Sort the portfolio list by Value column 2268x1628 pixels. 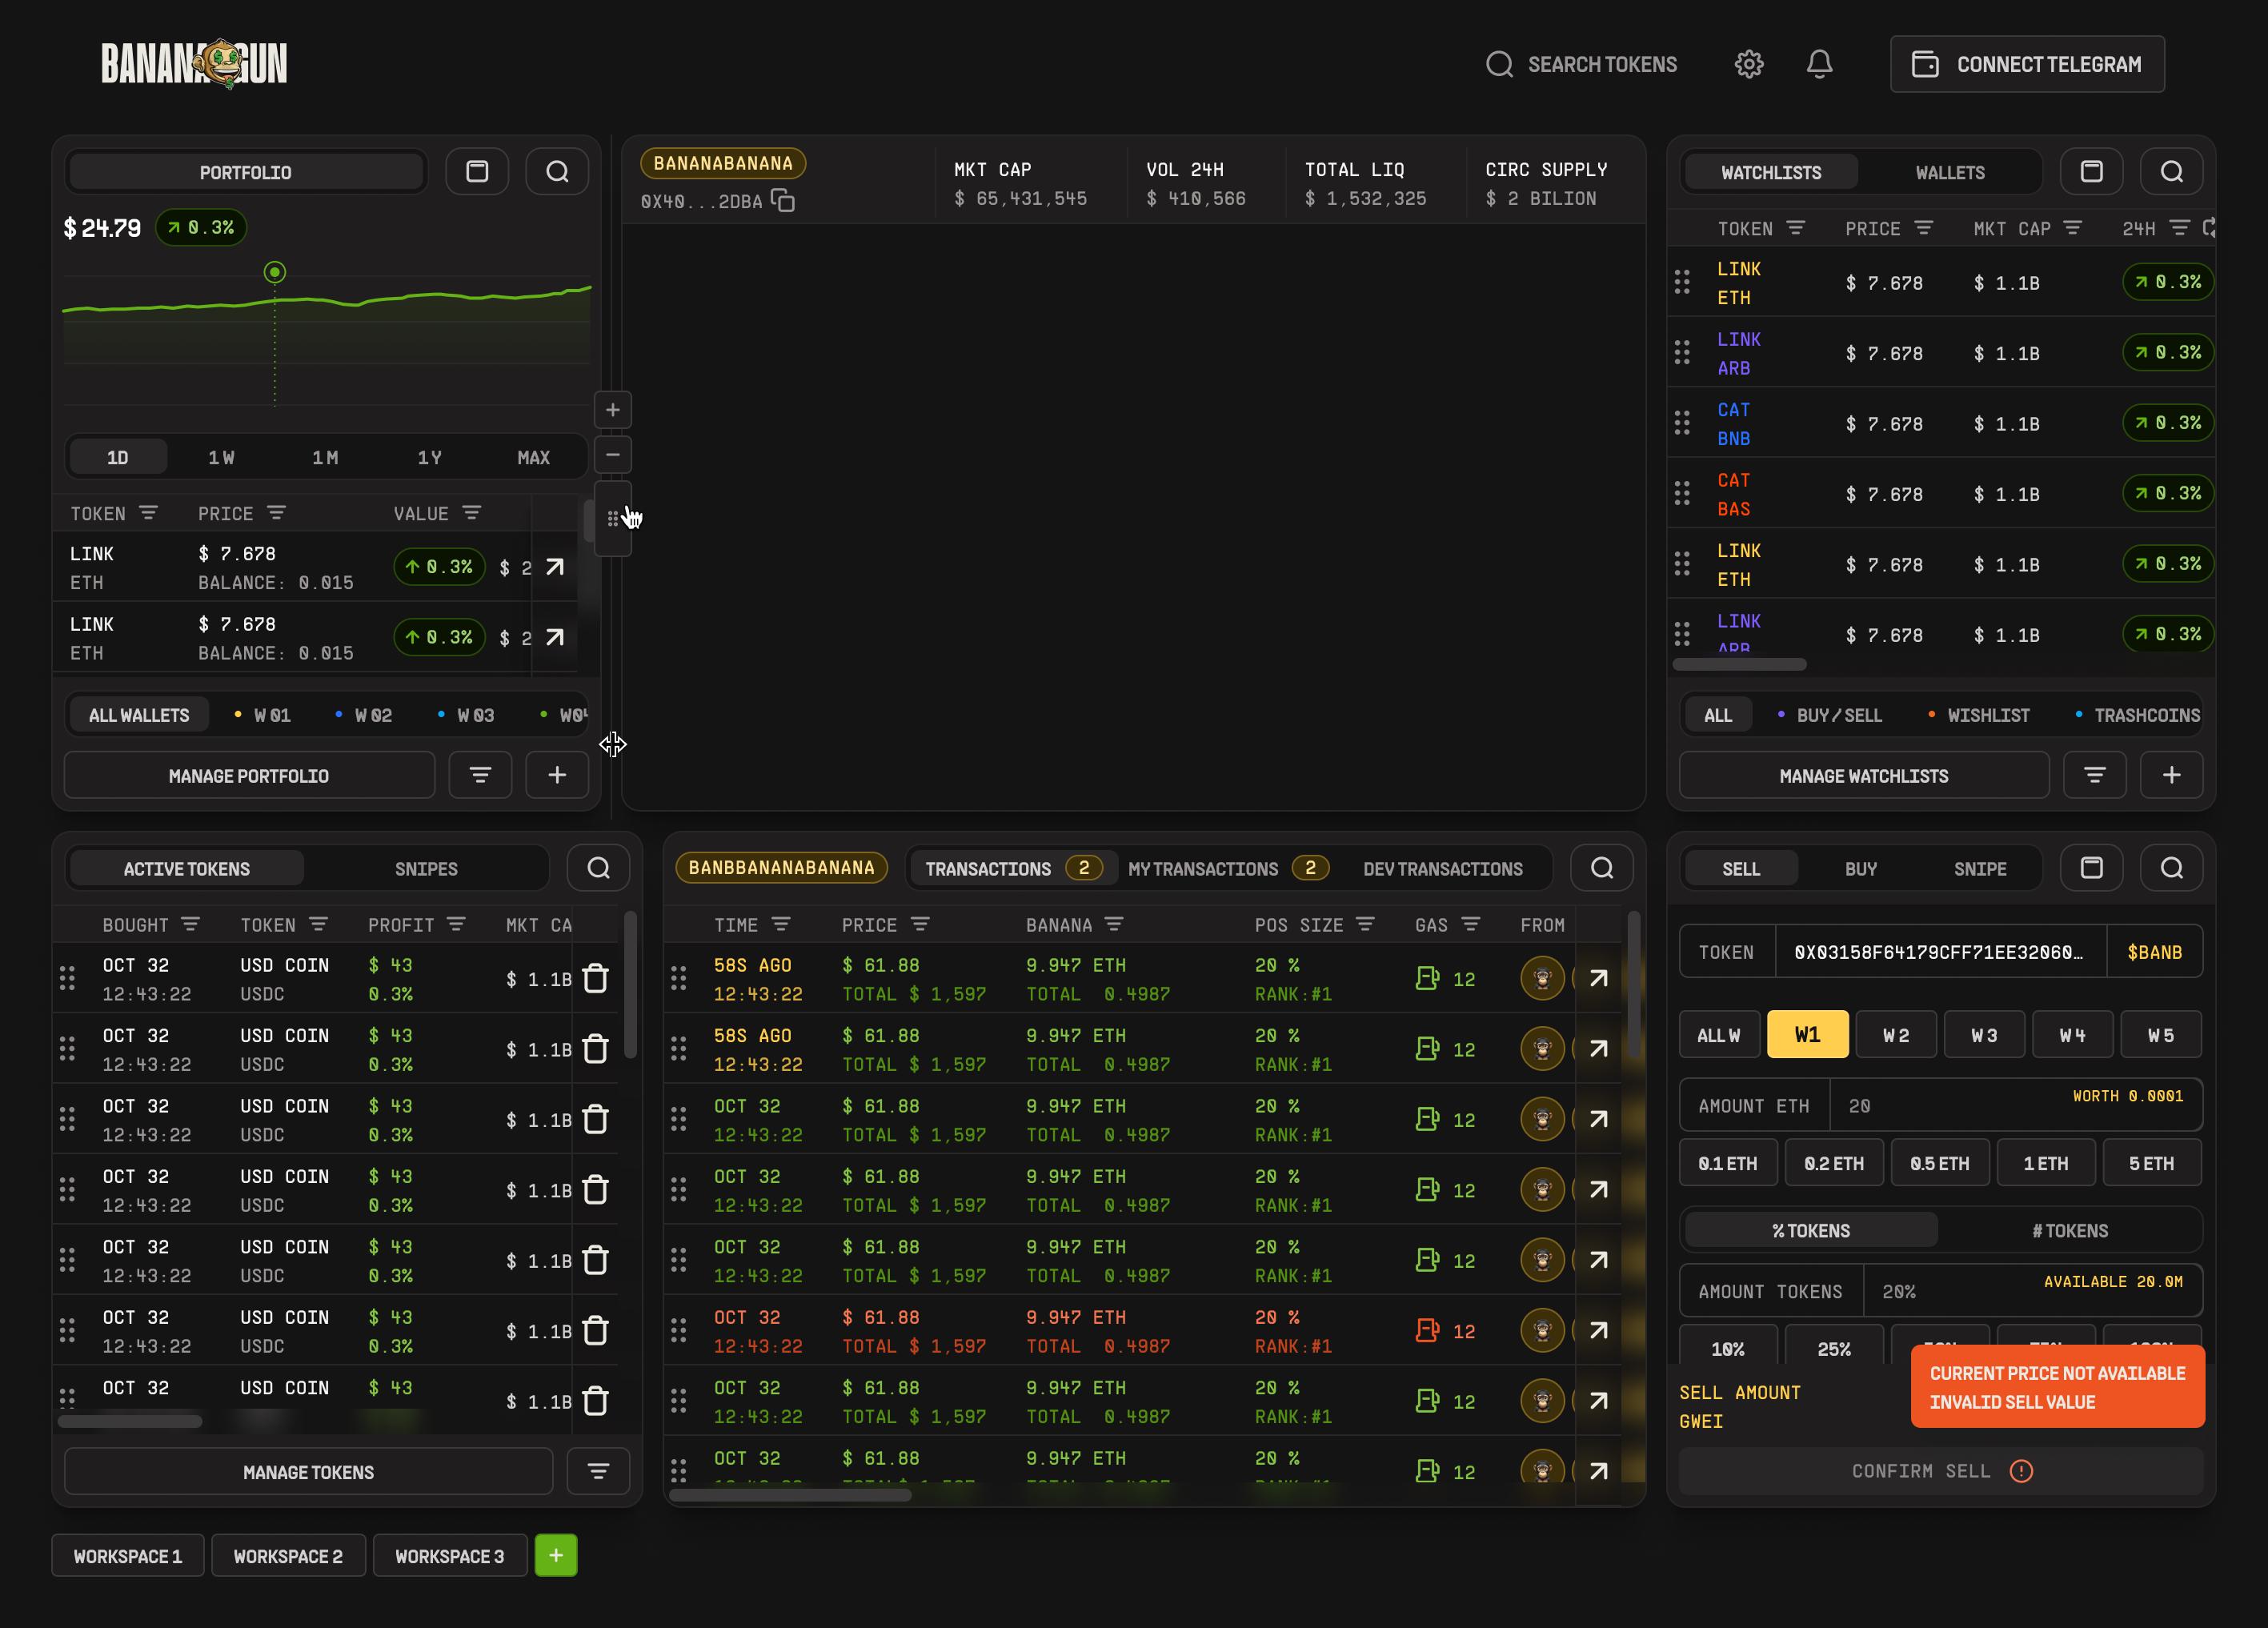(x=472, y=513)
